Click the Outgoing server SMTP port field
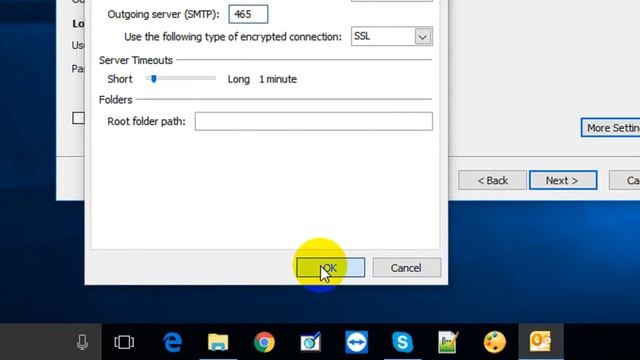 pyautogui.click(x=248, y=14)
